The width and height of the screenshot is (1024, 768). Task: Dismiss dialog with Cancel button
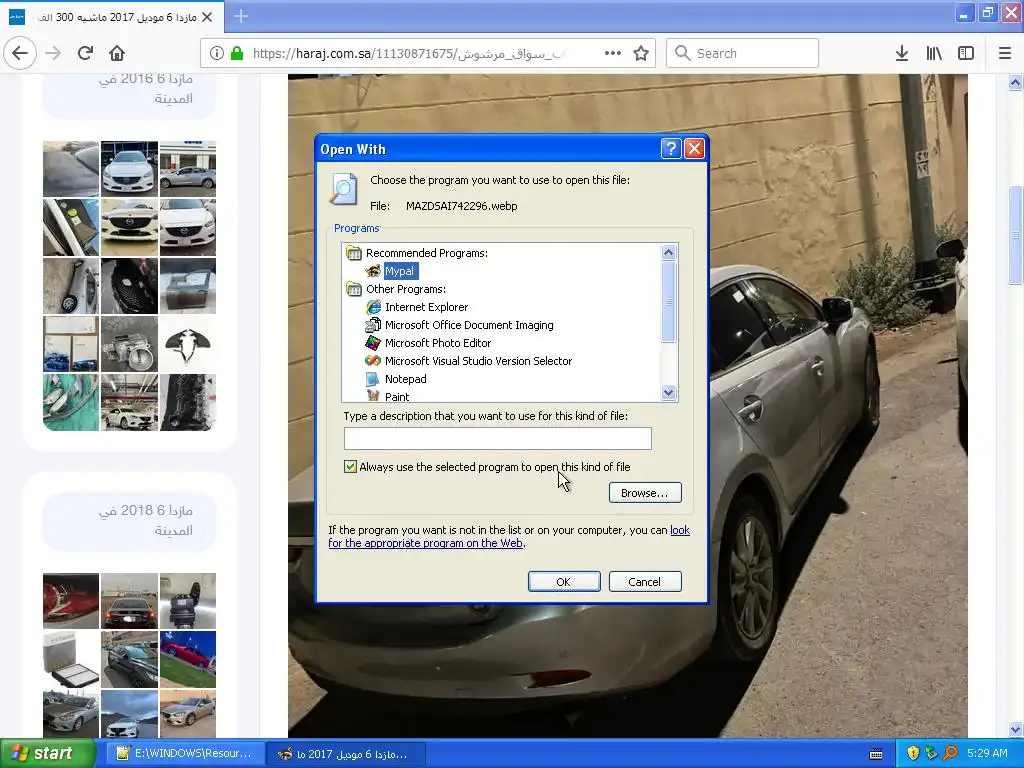pos(645,582)
